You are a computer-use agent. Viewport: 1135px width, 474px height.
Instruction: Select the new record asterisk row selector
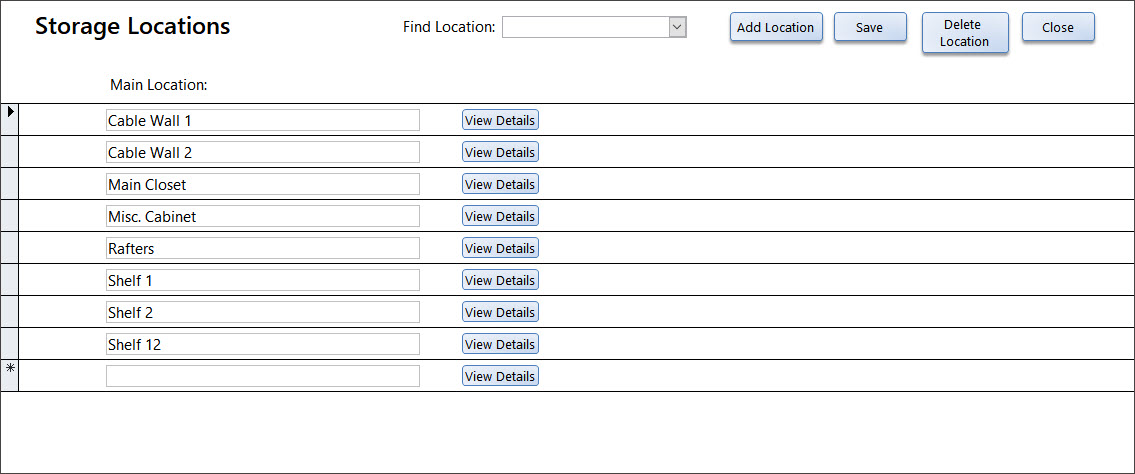pos(9,376)
